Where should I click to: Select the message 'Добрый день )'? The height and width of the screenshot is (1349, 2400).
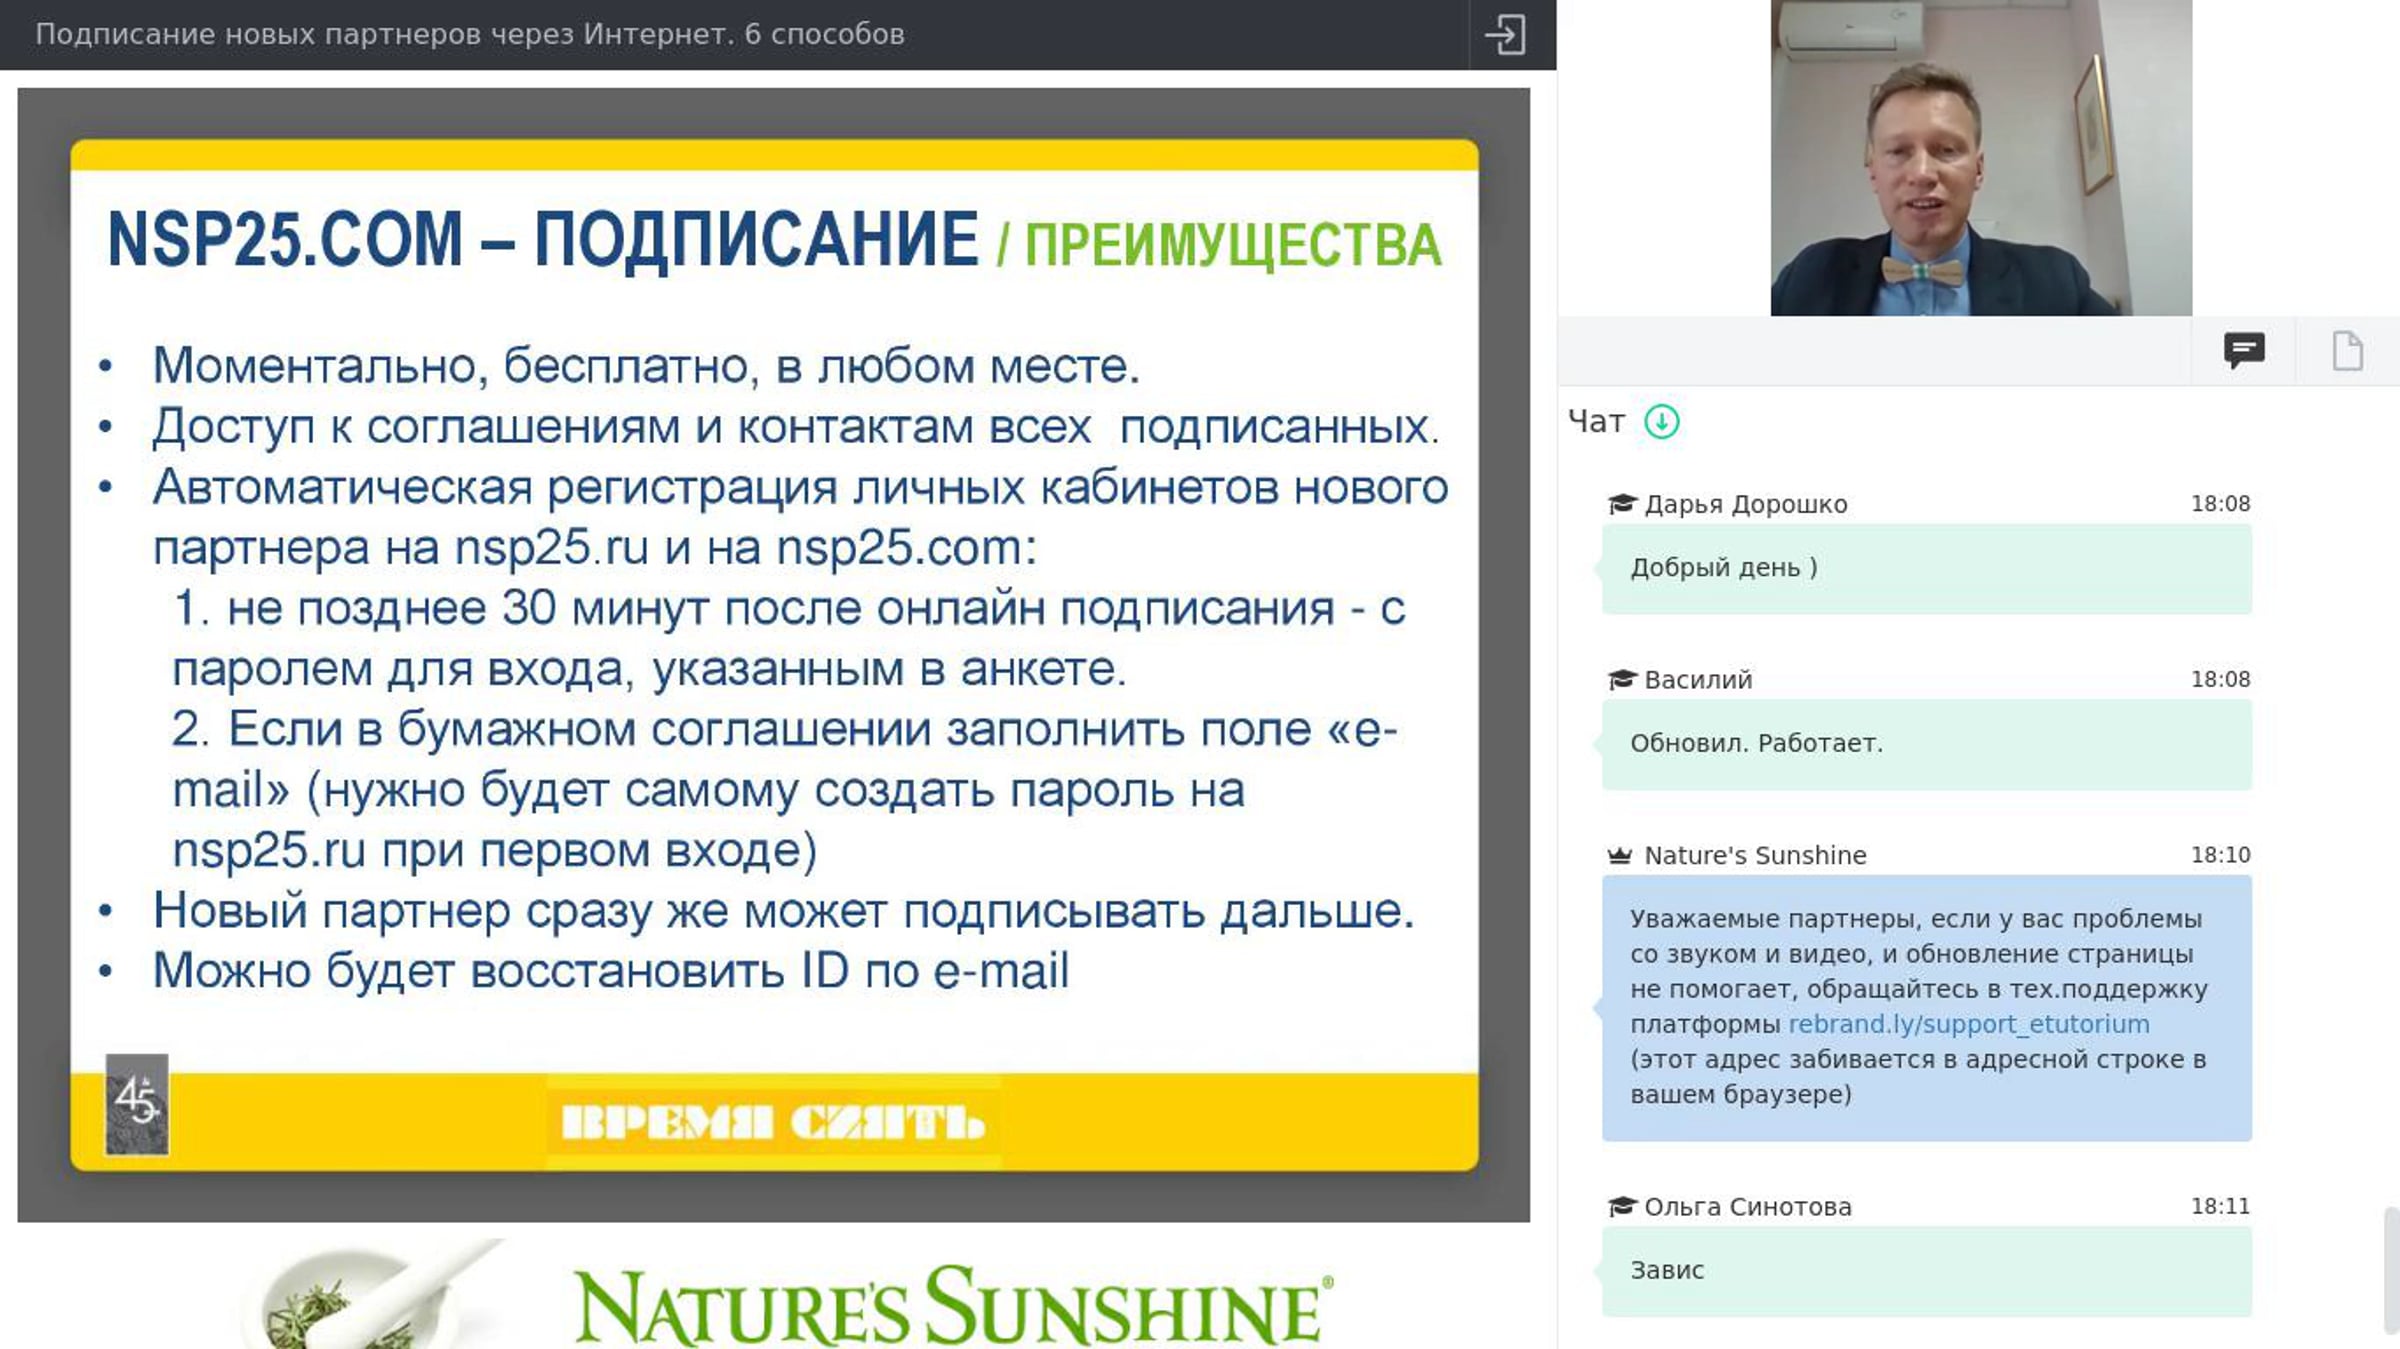[x=1927, y=568]
